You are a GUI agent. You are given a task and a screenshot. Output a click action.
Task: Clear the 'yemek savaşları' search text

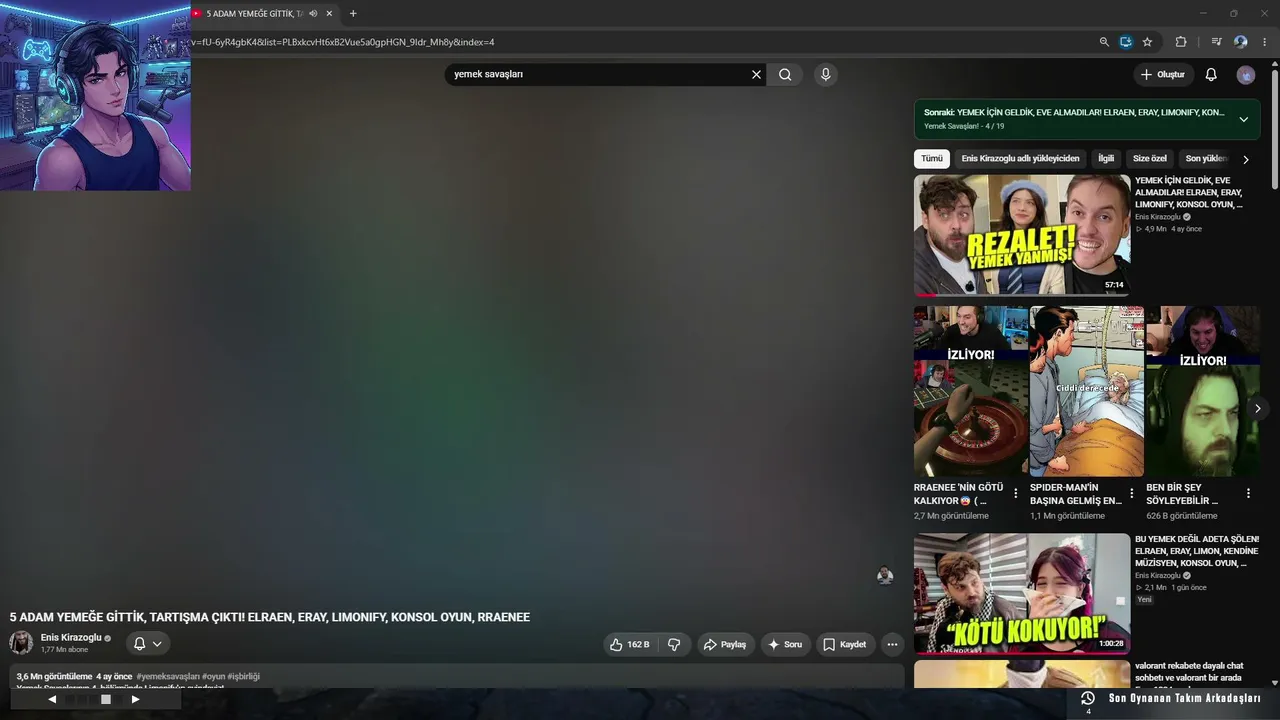(x=756, y=74)
